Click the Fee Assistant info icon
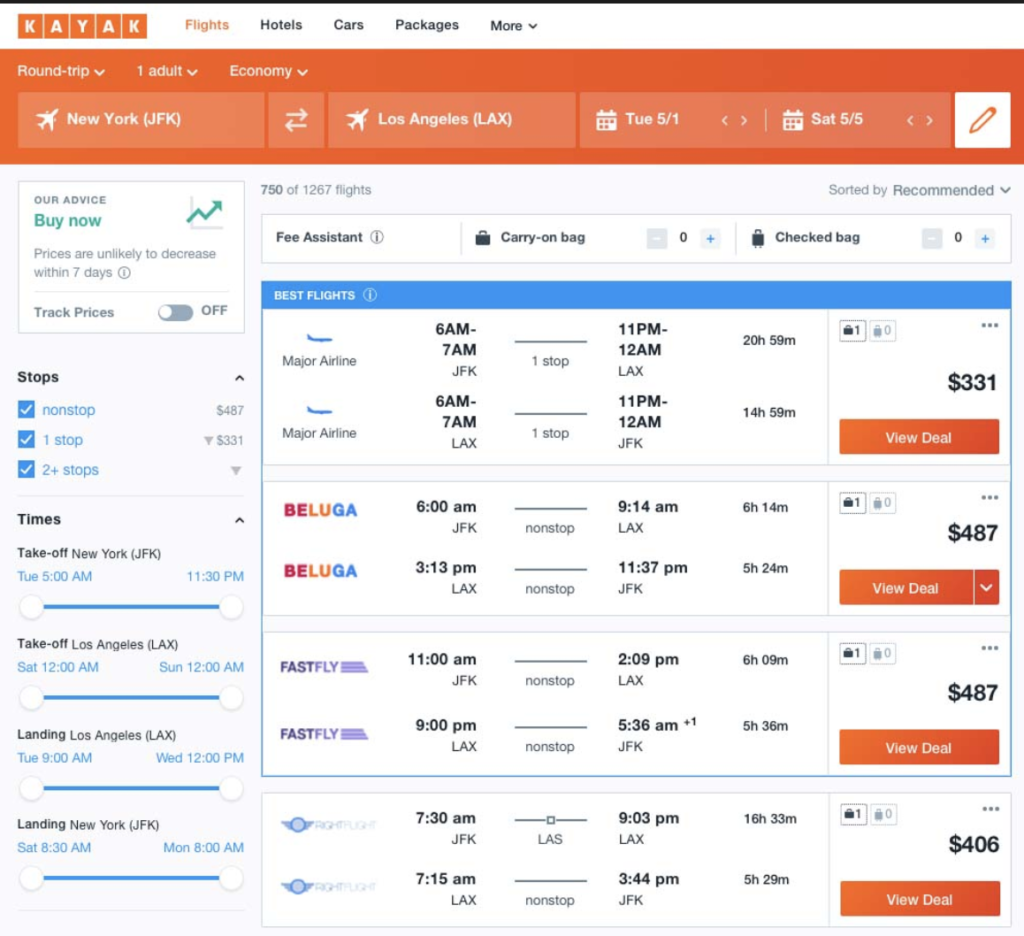This screenshot has width=1024, height=936. (377, 238)
